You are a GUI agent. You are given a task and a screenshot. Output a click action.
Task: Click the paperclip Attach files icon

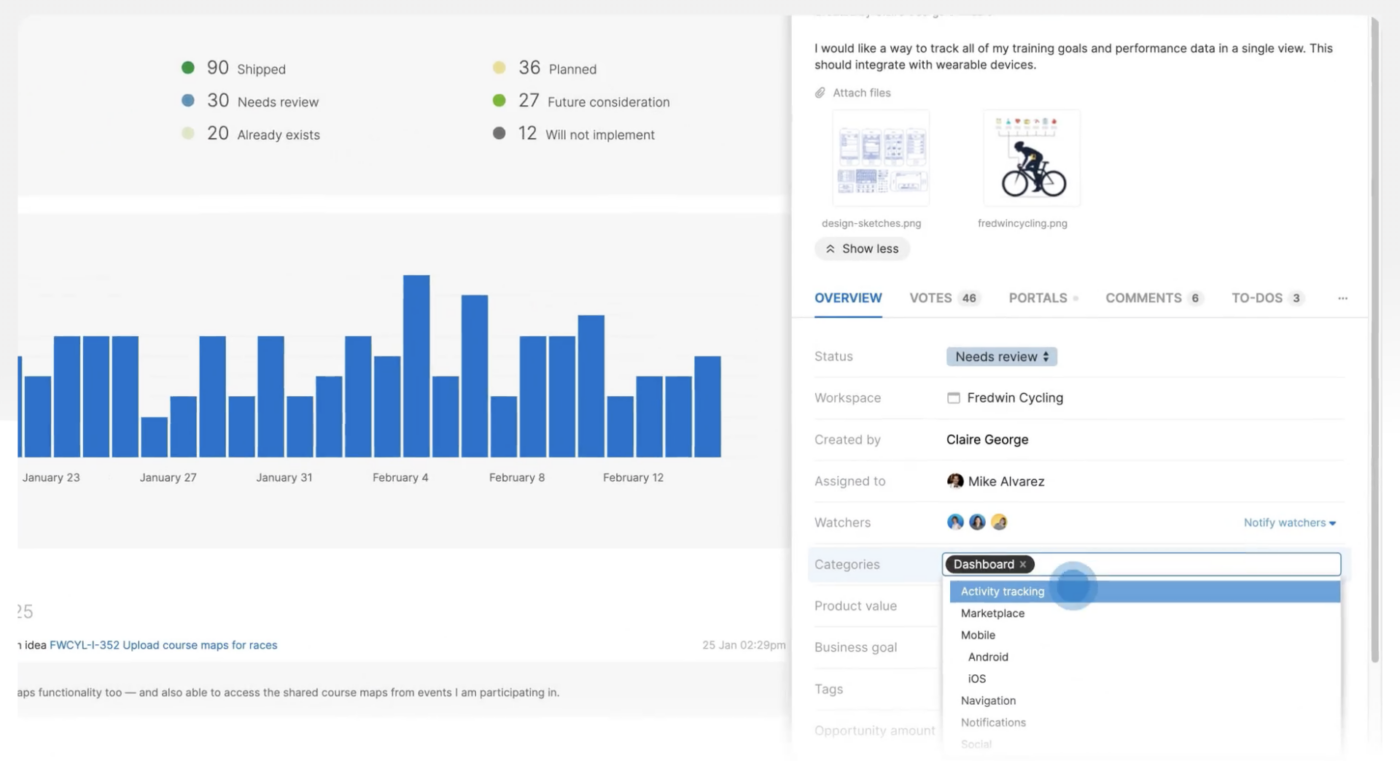821,93
